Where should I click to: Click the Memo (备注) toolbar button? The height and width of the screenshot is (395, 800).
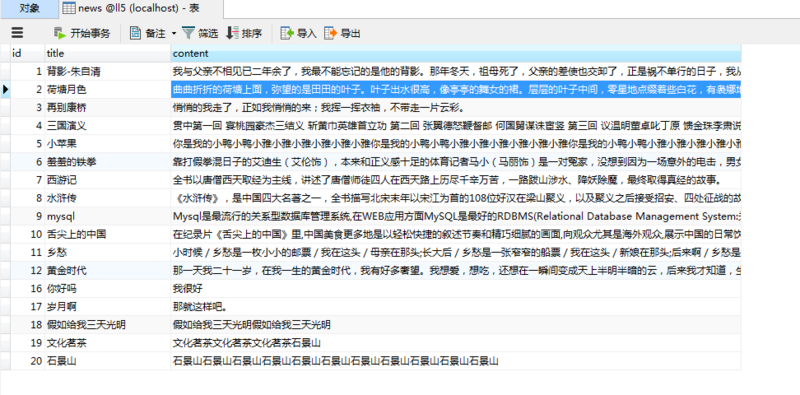pyautogui.click(x=147, y=33)
